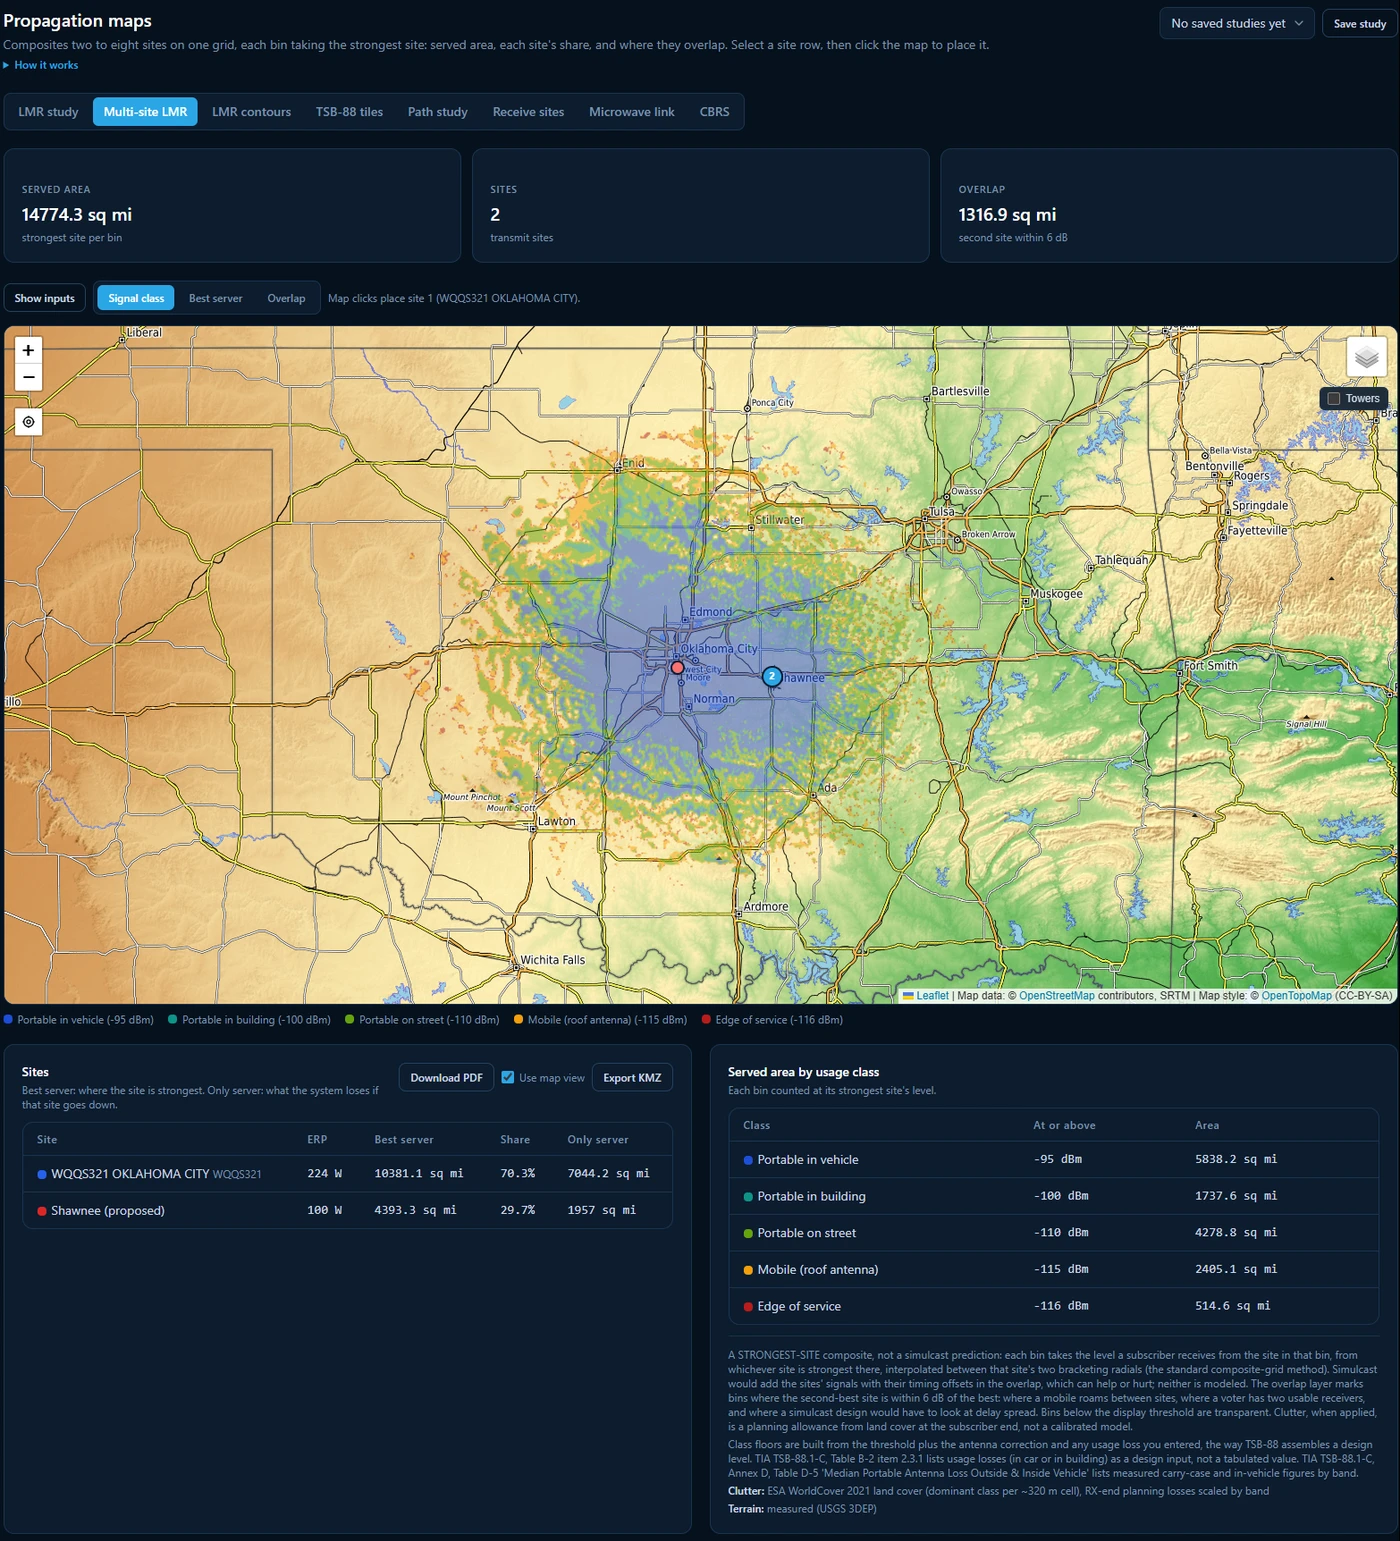Zoom in on the map
This screenshot has width=1400, height=1541.
(28, 350)
